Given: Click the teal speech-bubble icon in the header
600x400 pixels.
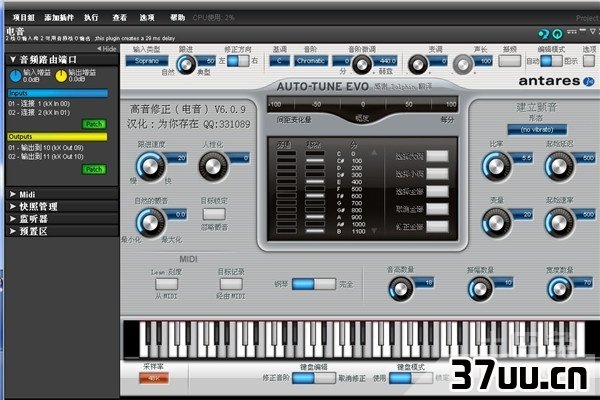Looking at the screenshot, I should click(543, 34).
